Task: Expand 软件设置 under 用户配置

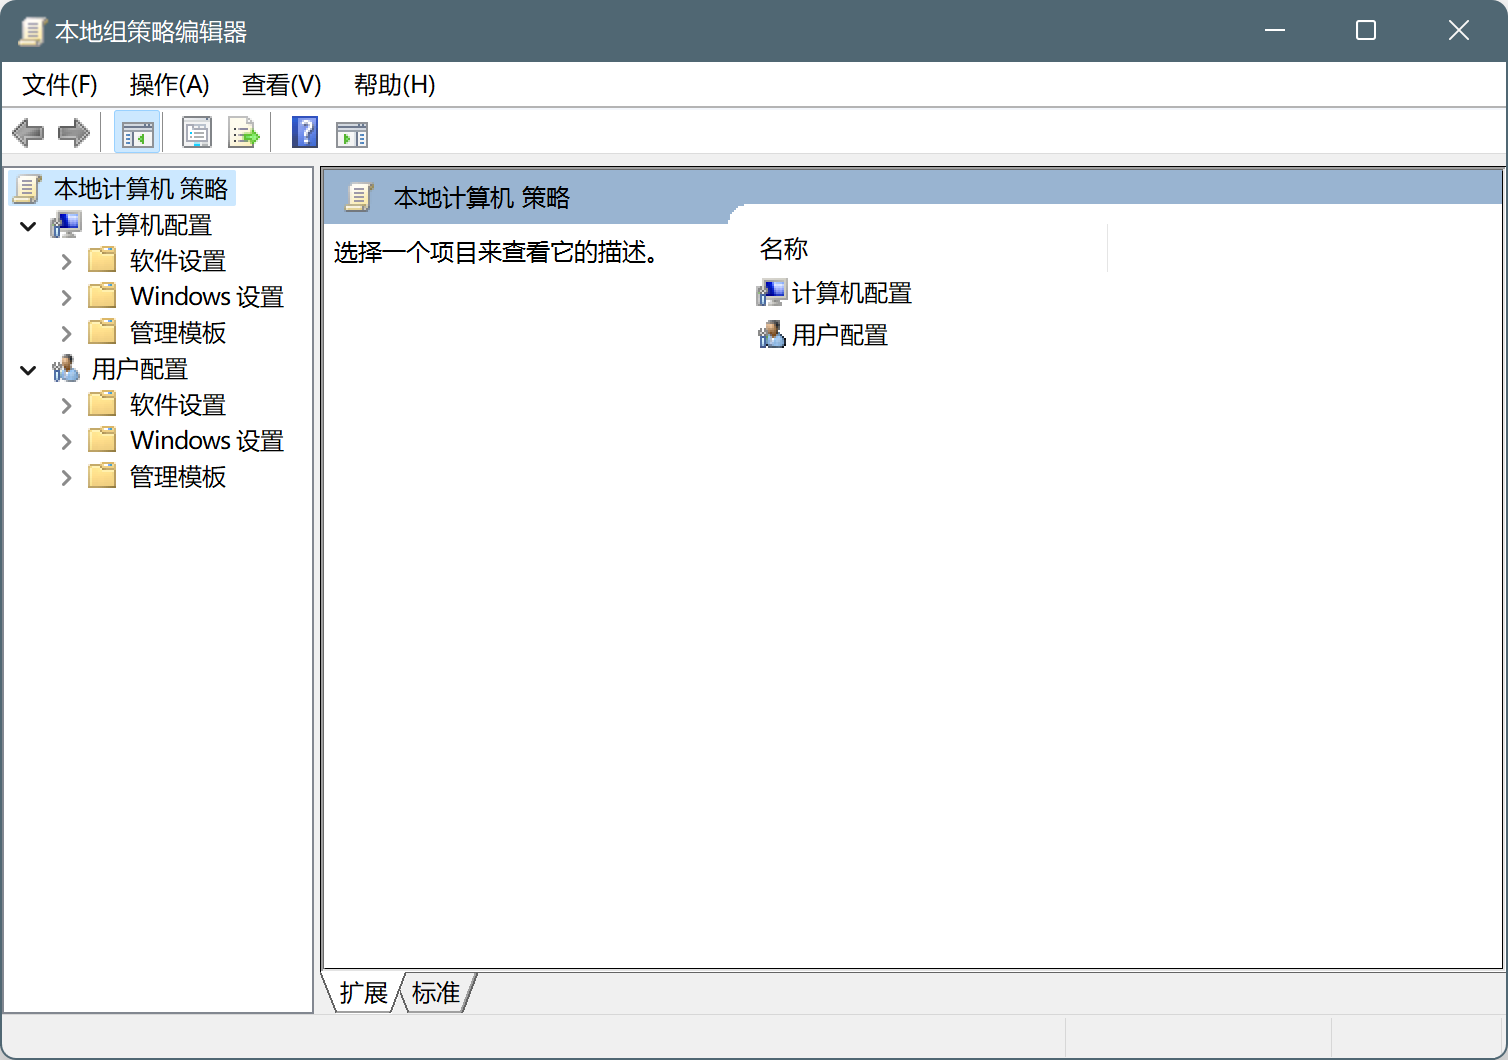Action: pyautogui.click(x=66, y=406)
